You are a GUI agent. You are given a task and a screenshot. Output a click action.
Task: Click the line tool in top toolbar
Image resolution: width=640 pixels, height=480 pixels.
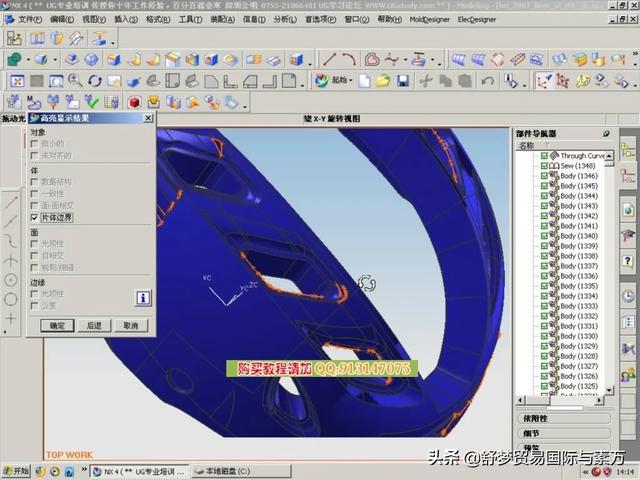[329, 60]
